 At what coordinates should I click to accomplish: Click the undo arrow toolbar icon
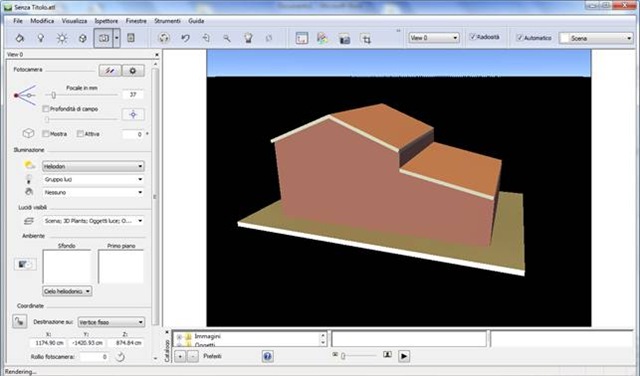coord(185,38)
